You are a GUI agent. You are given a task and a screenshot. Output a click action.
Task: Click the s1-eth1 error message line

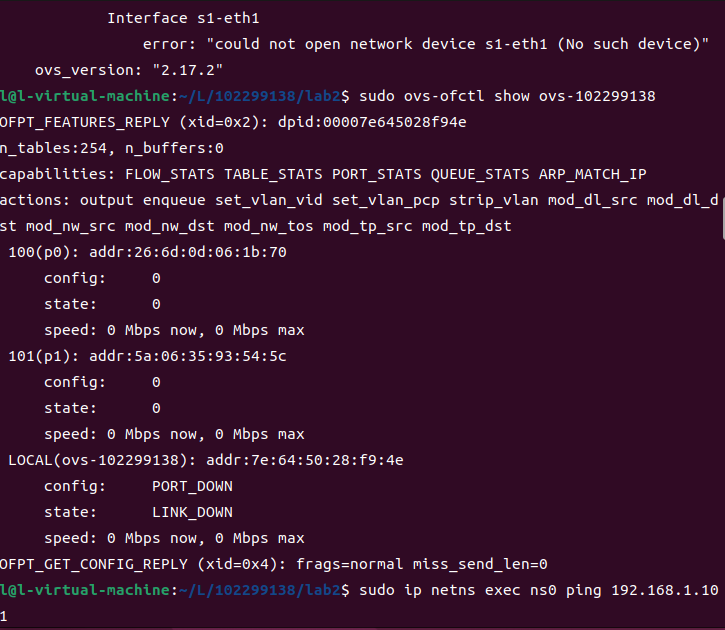426,44
